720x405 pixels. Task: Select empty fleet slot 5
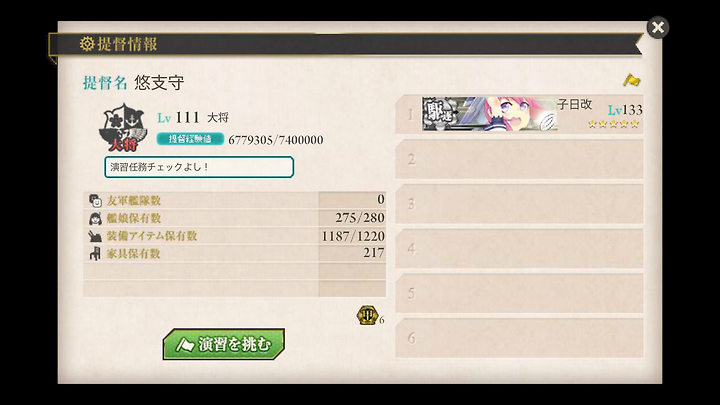(x=519, y=293)
